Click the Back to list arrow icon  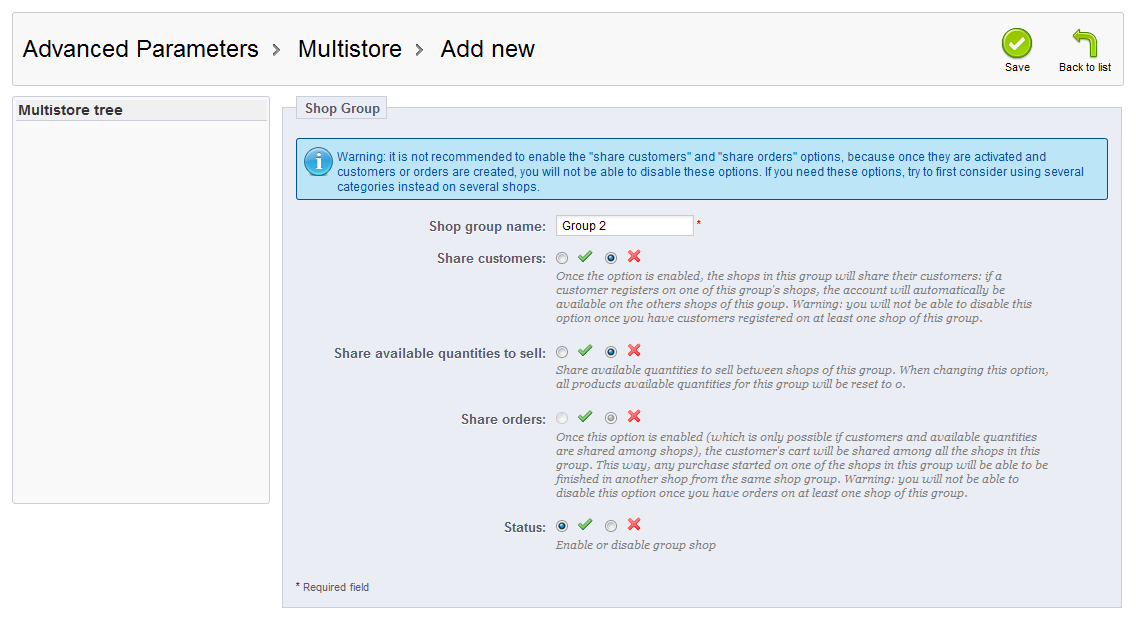pos(1085,43)
